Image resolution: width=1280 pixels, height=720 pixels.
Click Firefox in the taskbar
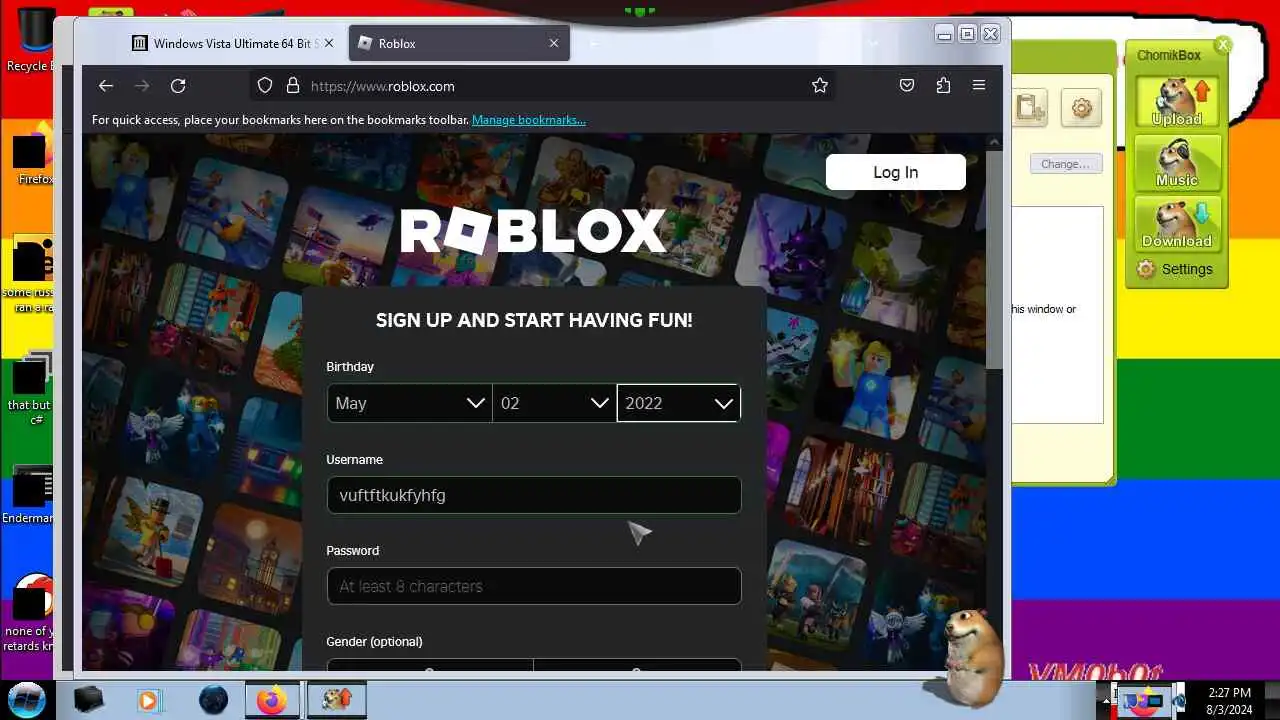pyautogui.click(x=271, y=700)
